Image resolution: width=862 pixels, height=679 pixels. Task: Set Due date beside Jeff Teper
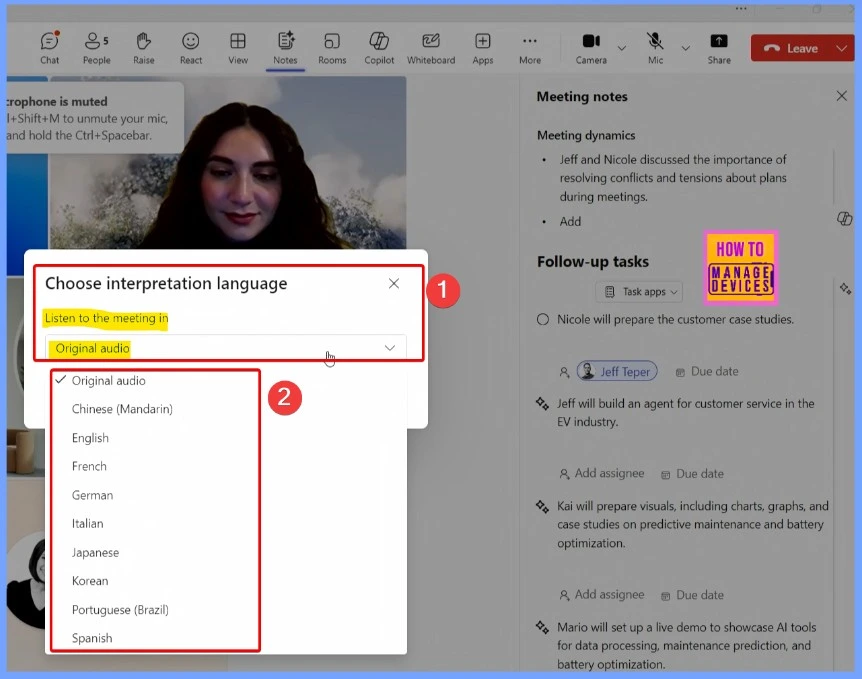[707, 372]
